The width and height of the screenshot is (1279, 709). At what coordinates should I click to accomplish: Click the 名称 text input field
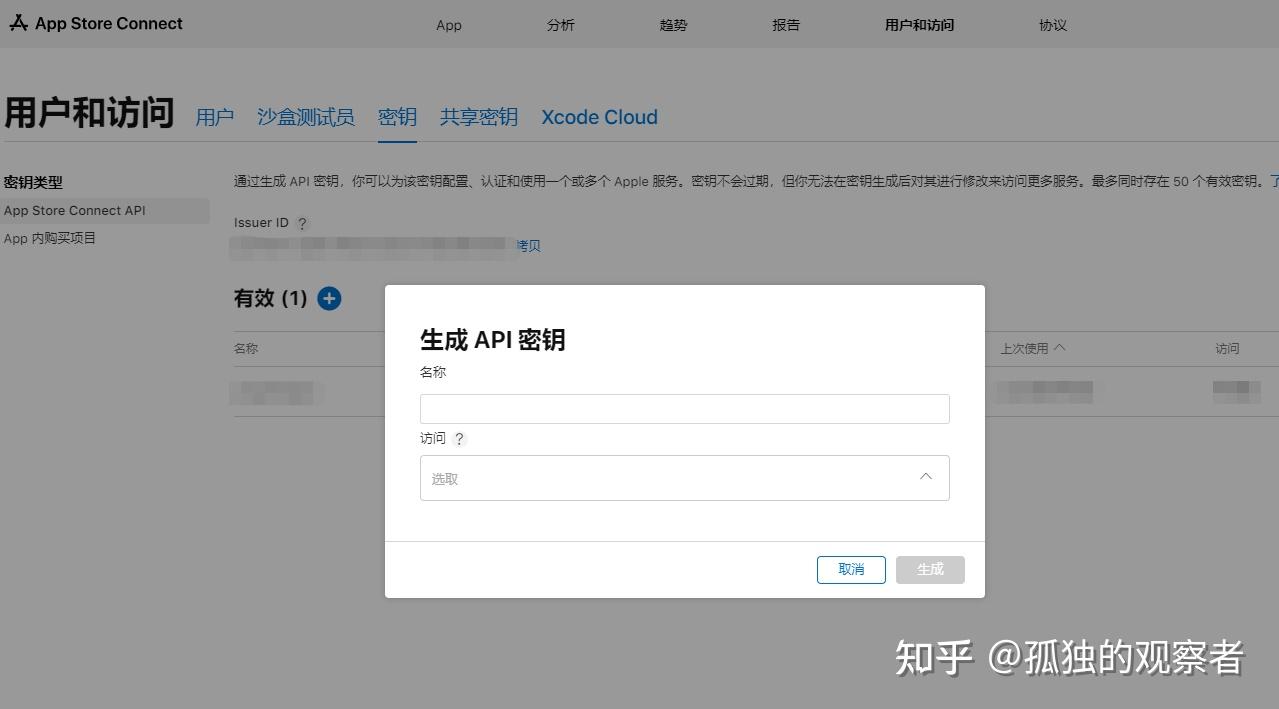(684, 408)
